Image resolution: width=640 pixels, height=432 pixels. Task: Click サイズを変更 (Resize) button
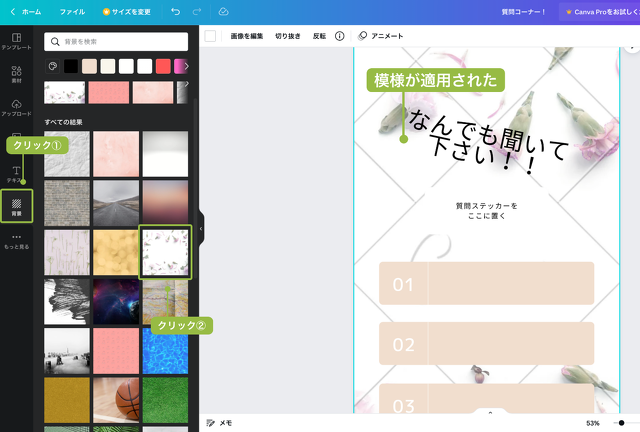point(127,11)
